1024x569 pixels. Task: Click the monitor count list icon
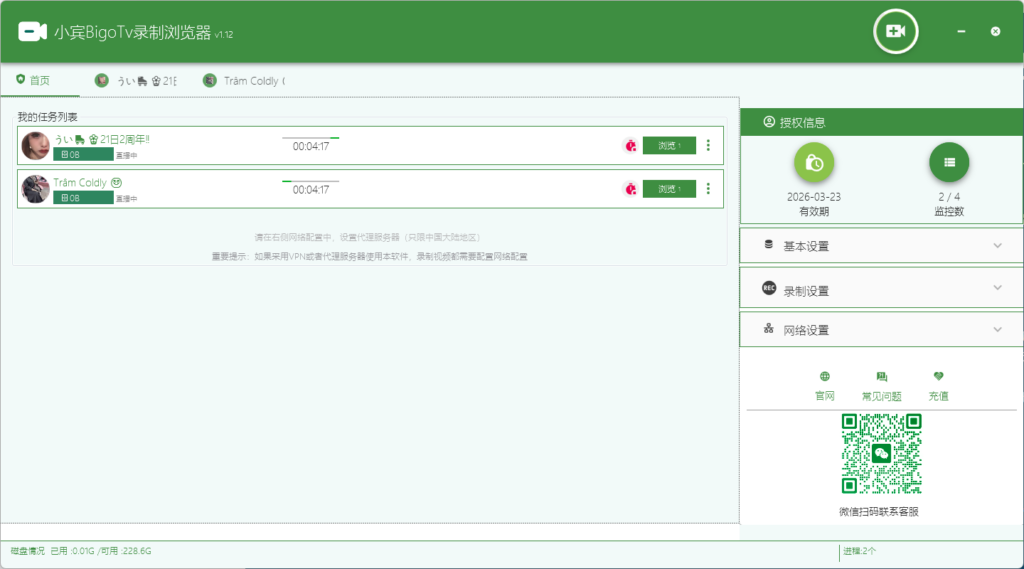949,163
